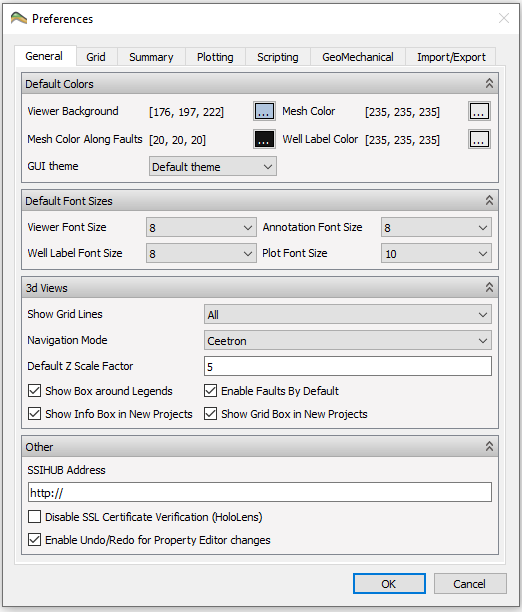Open Mesh Color picker button
The image size is (522, 612).
tap(479, 111)
